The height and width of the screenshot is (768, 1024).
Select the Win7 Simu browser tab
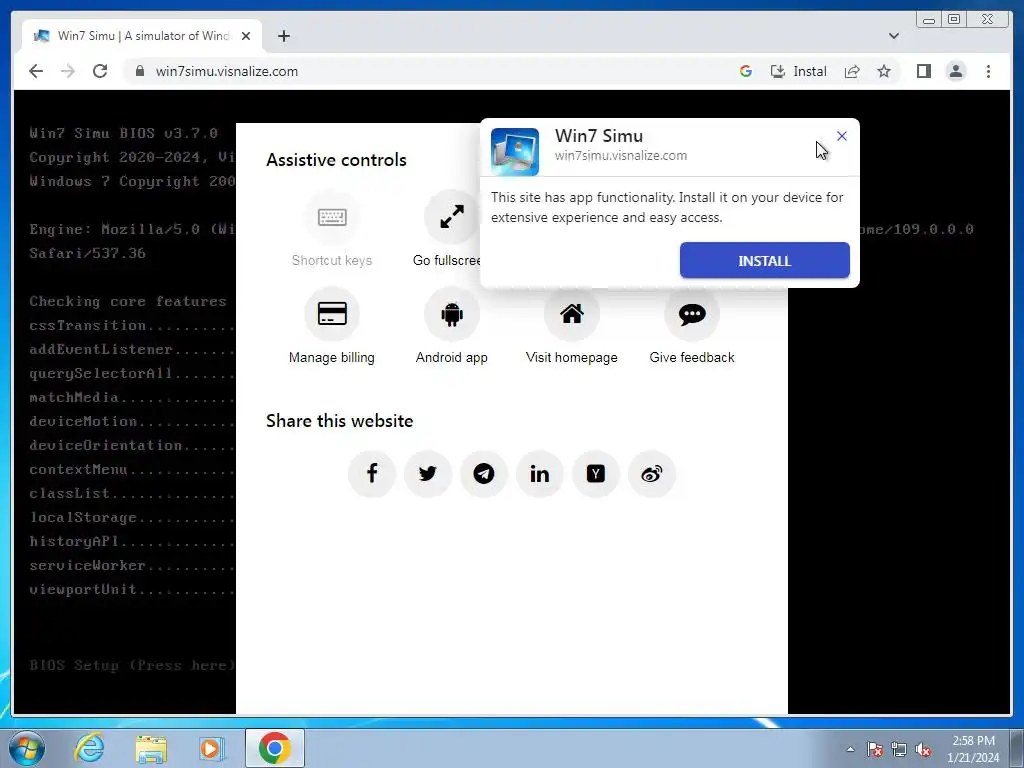click(x=142, y=36)
